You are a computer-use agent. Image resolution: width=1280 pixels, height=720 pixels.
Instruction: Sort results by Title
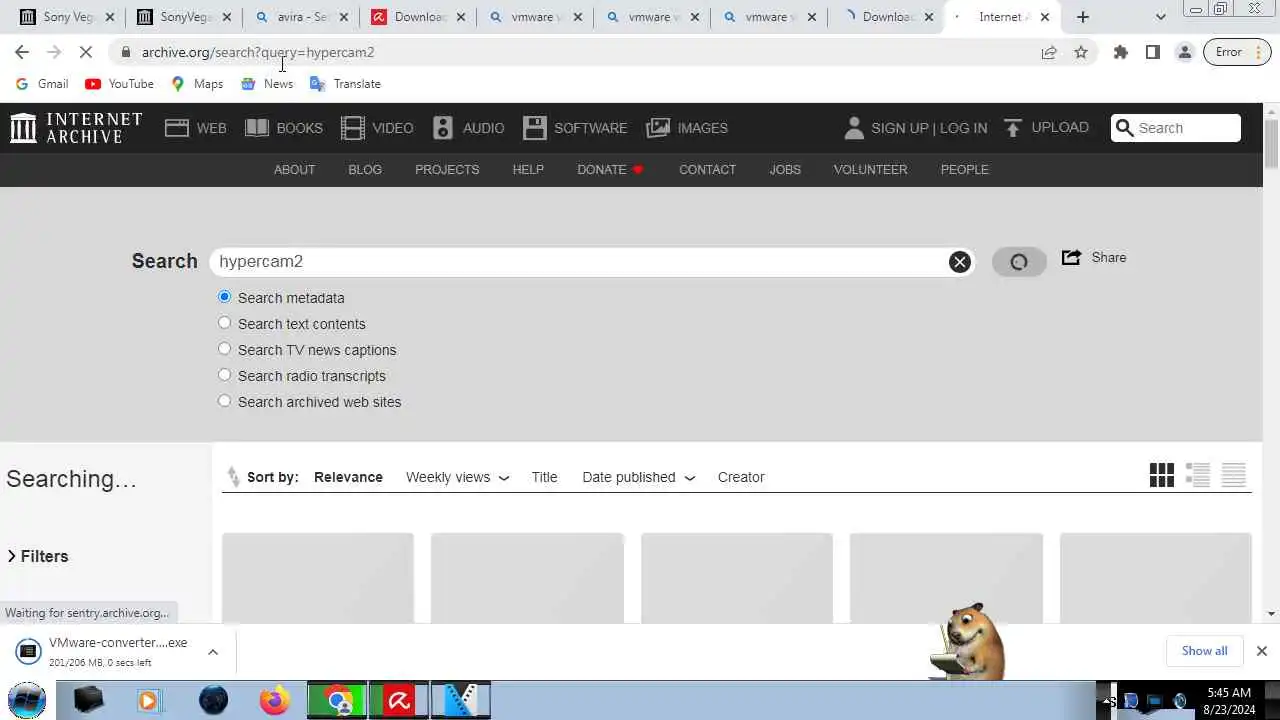(544, 477)
